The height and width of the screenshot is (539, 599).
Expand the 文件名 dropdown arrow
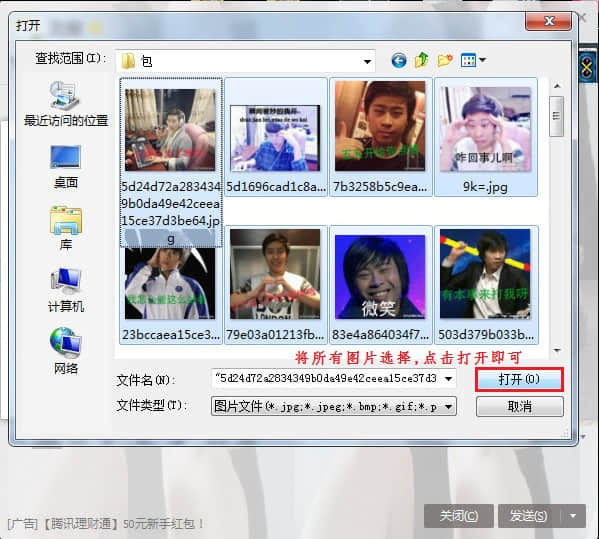(x=449, y=379)
